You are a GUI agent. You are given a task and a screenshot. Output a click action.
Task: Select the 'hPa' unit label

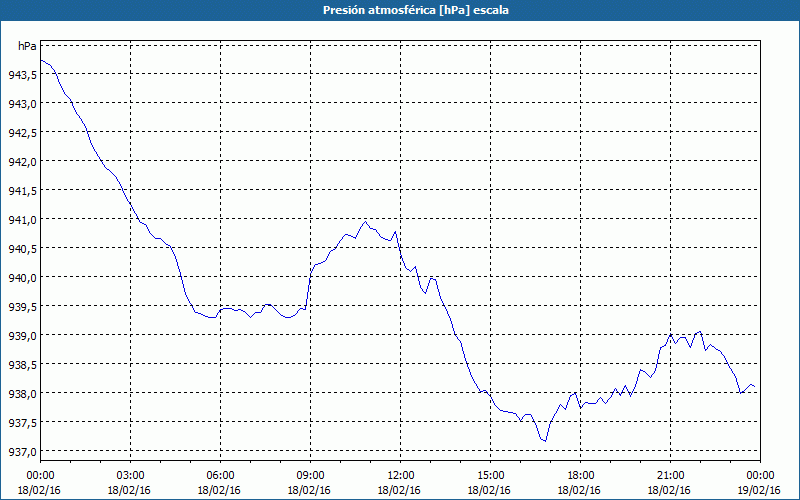pos(28,46)
